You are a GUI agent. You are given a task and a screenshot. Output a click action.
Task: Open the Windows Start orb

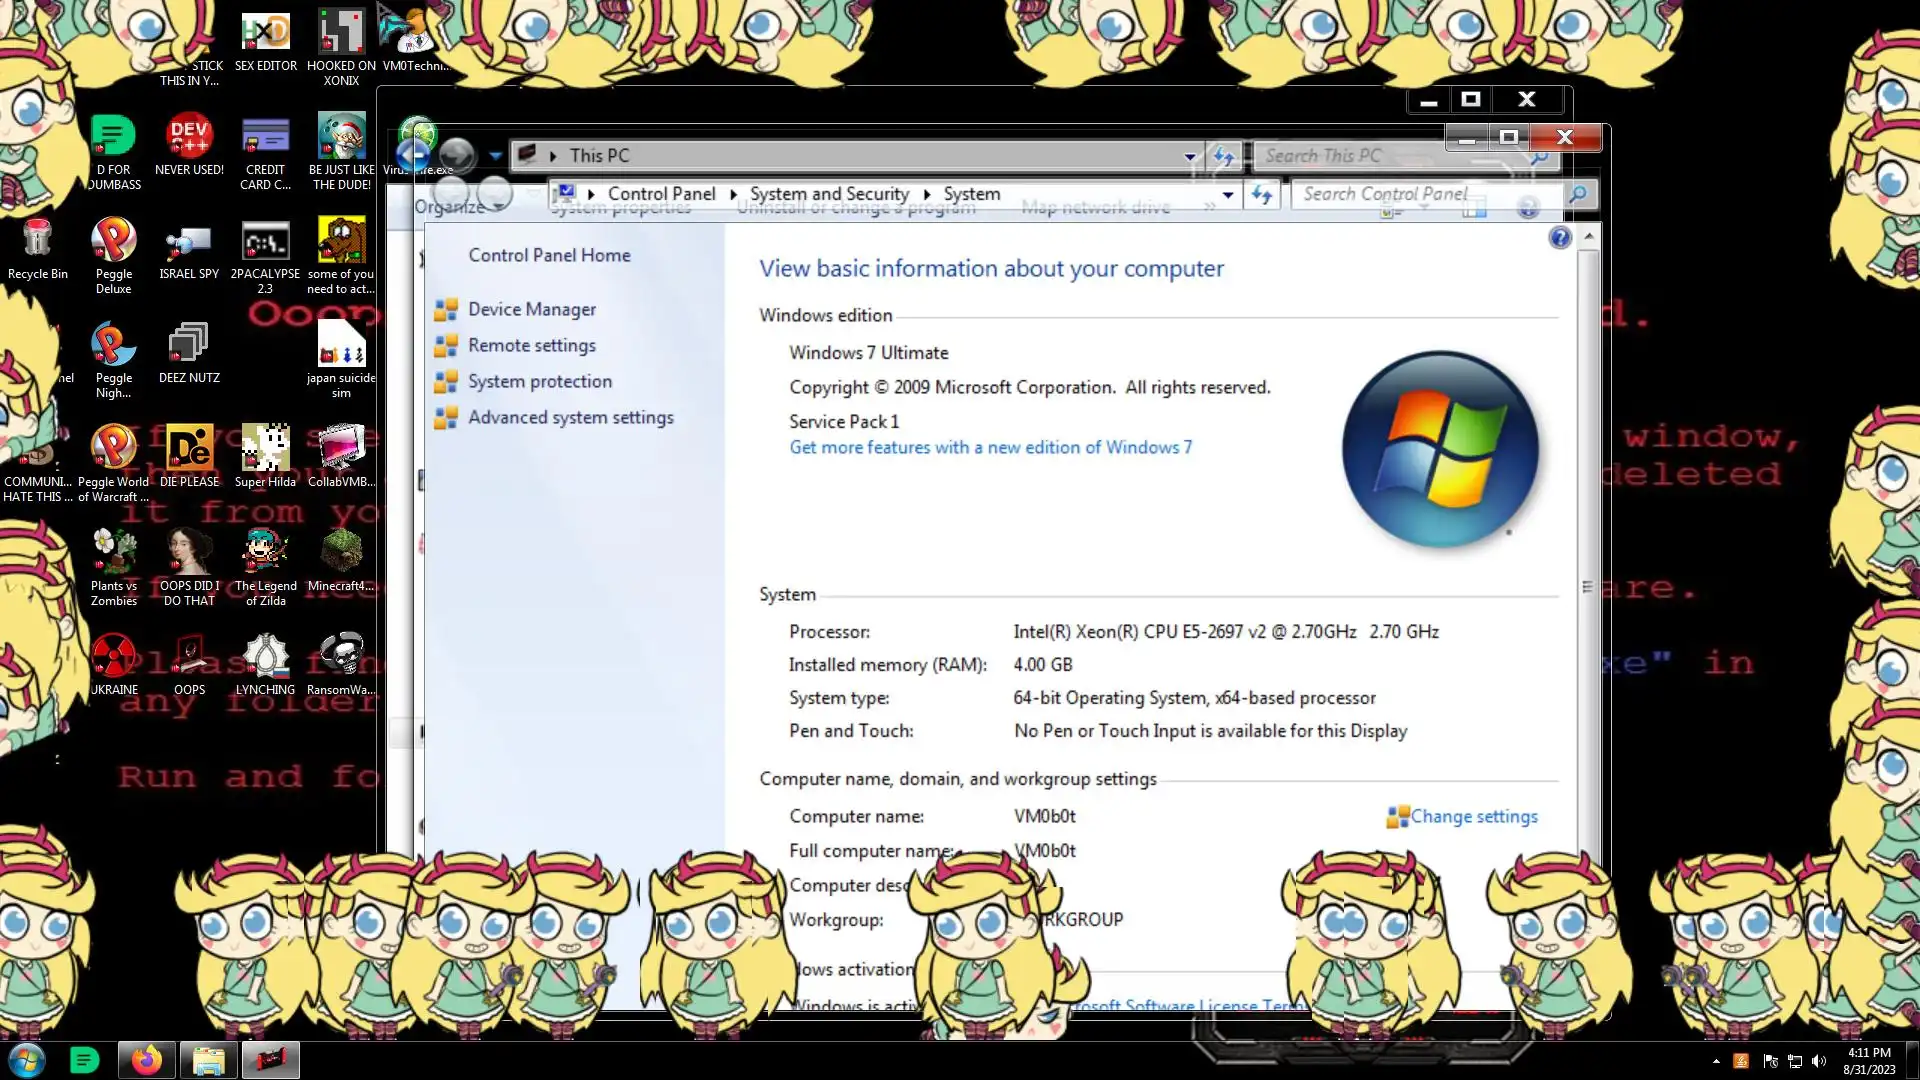click(27, 1060)
